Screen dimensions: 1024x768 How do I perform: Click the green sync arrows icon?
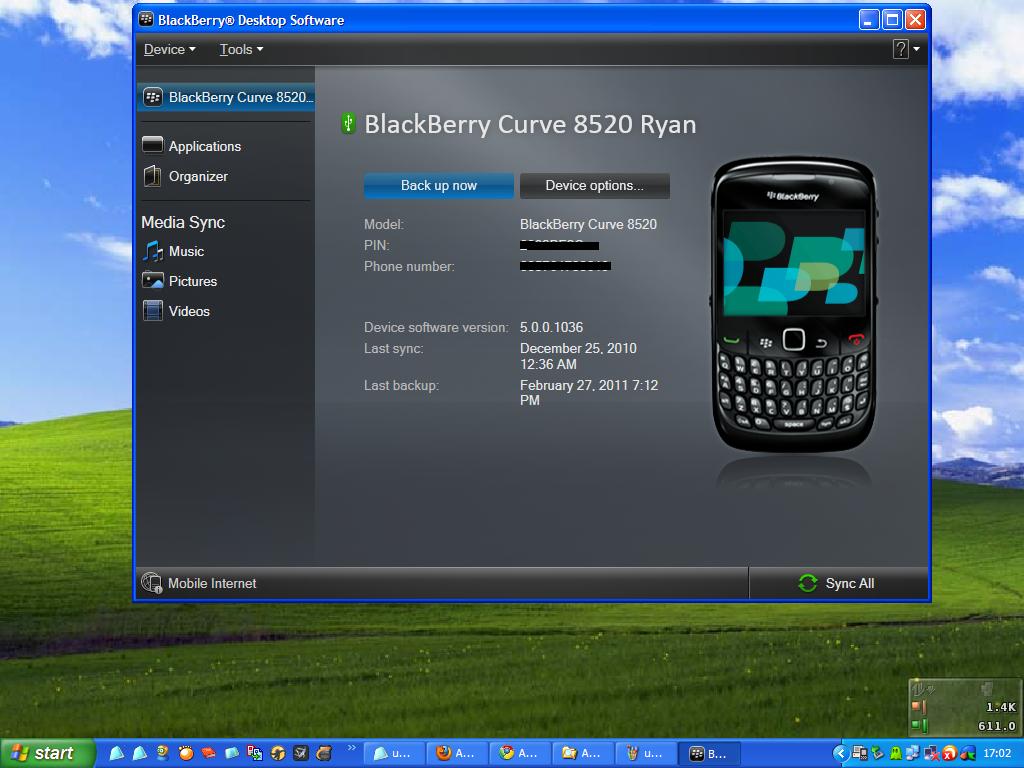(808, 583)
